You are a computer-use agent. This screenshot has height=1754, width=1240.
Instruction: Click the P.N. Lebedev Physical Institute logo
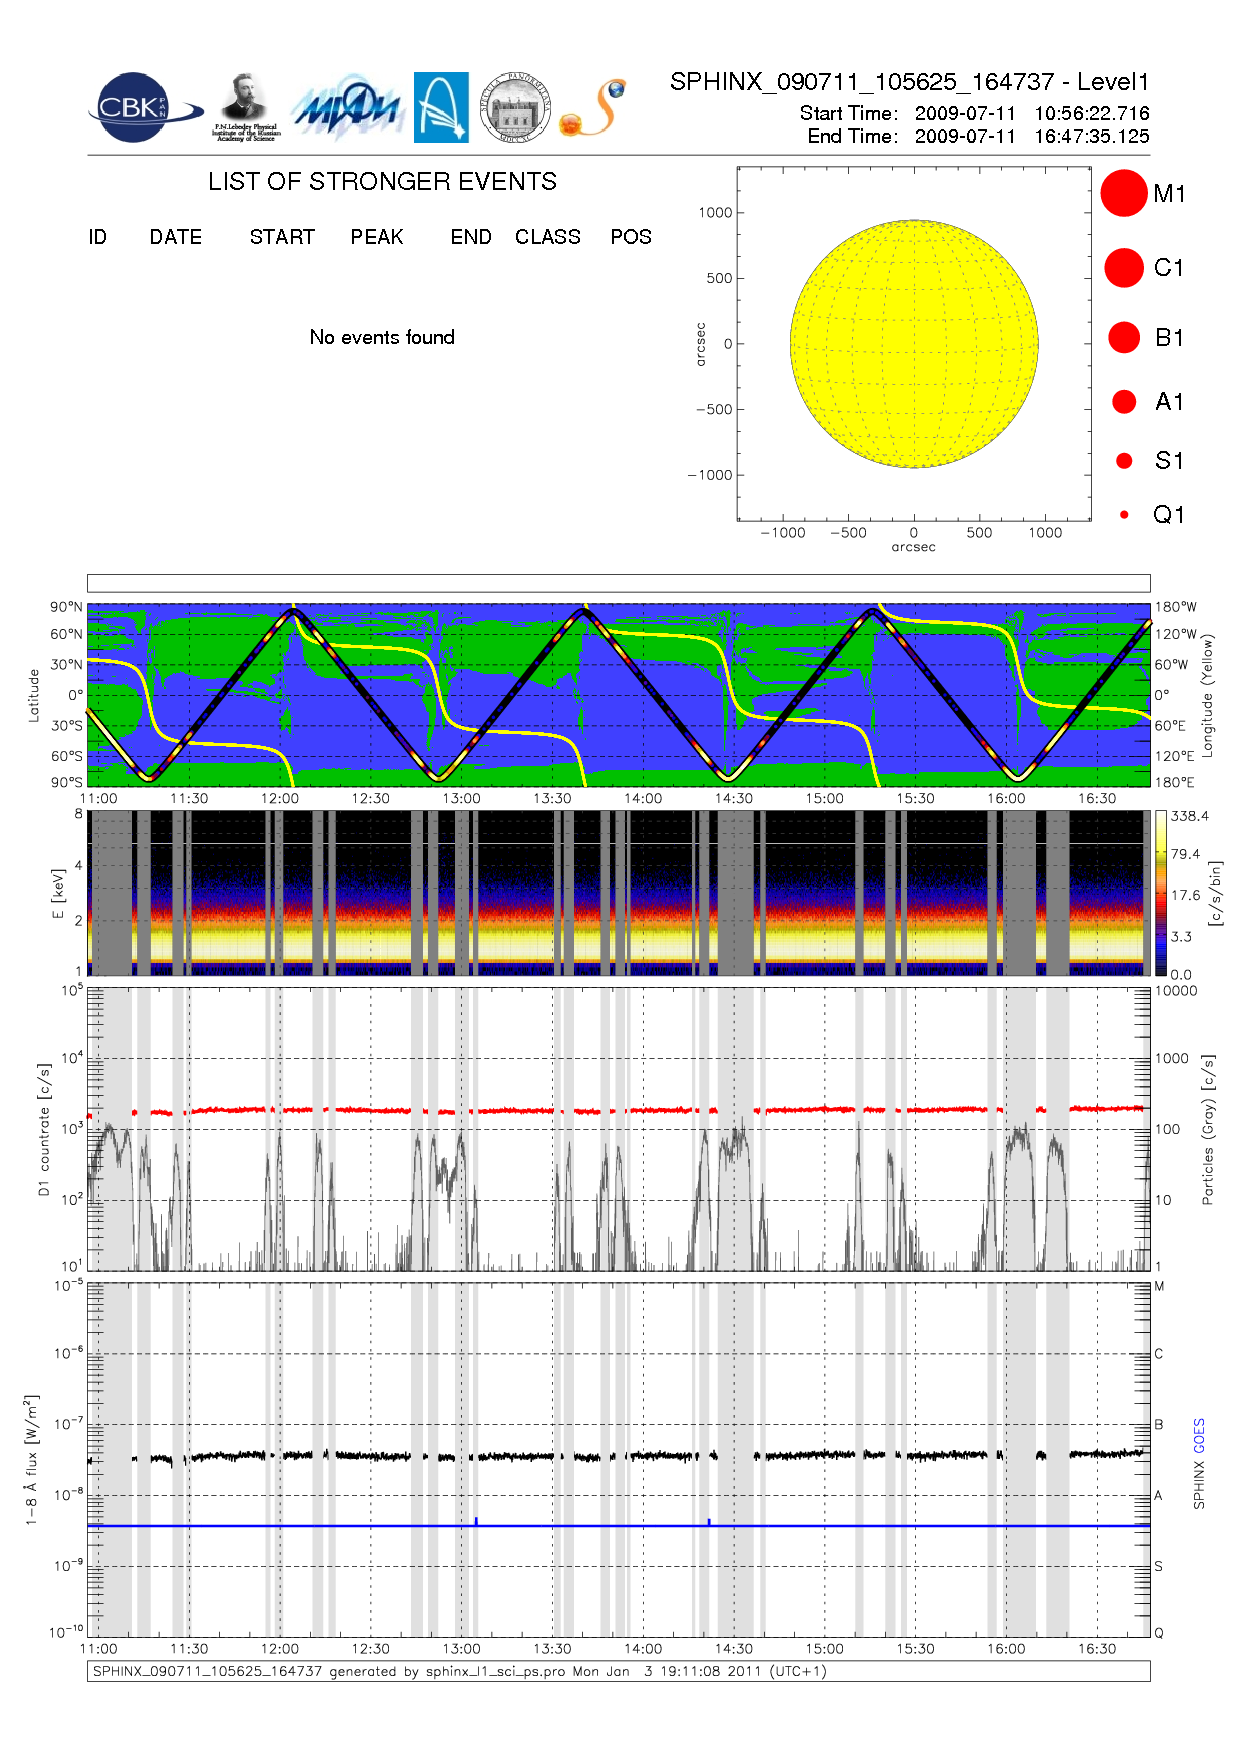pyautogui.click(x=245, y=108)
